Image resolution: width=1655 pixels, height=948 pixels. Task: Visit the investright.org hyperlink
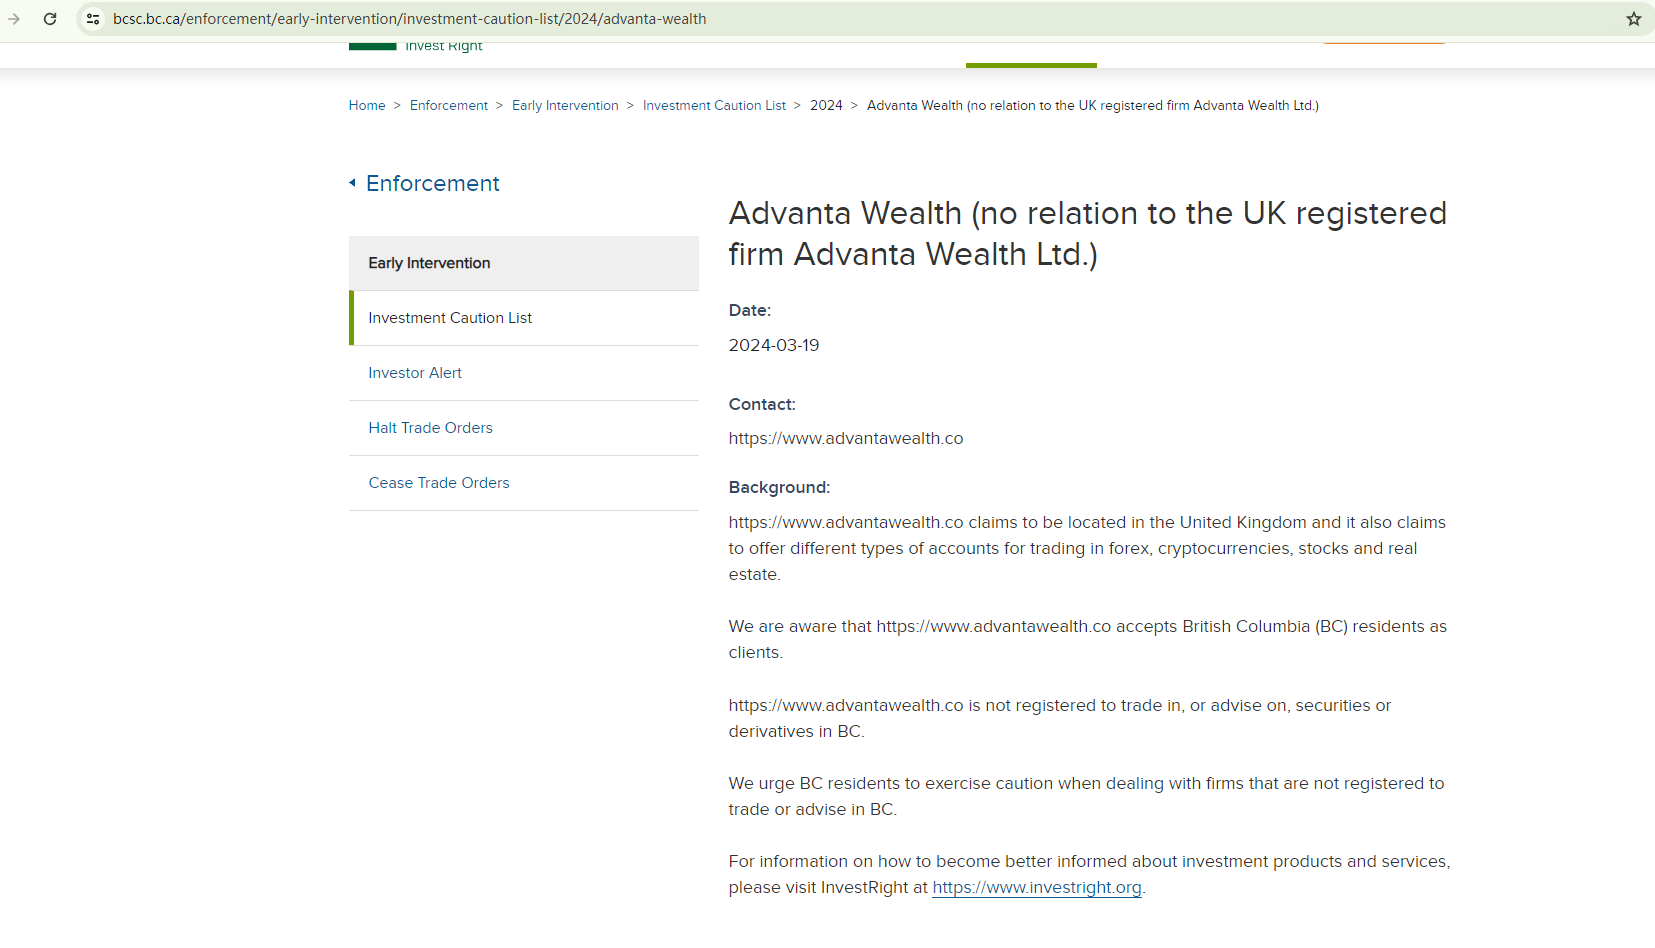pyautogui.click(x=1037, y=888)
